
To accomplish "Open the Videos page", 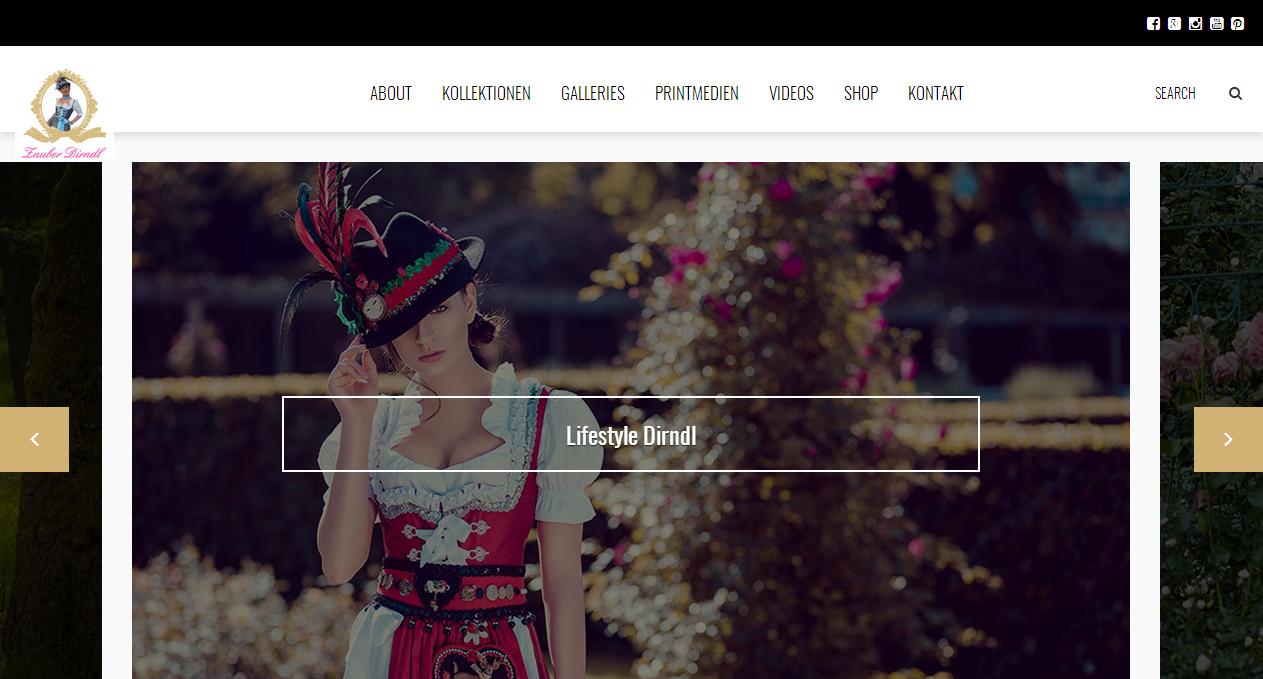I will [x=791, y=93].
